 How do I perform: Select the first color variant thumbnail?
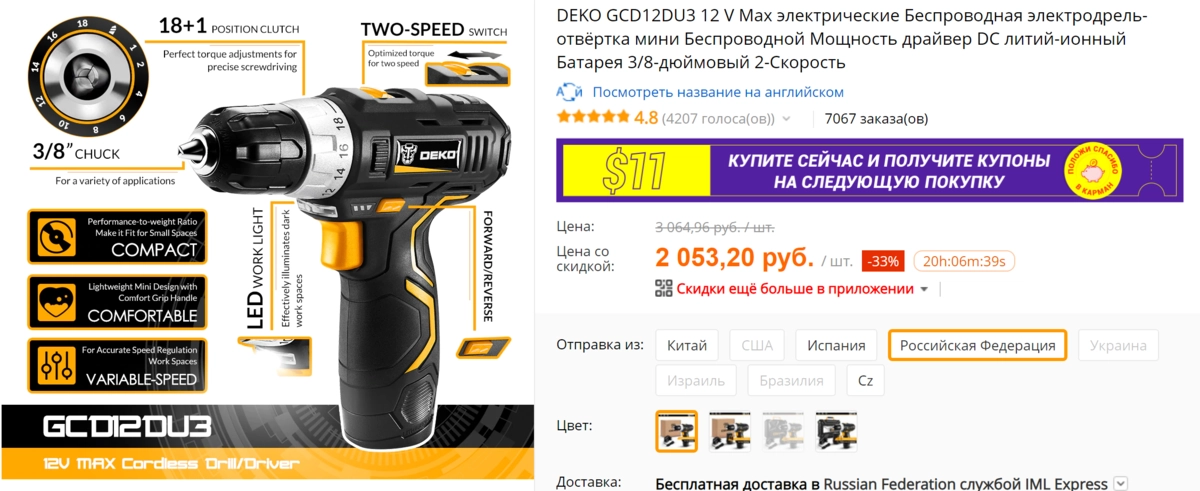[x=676, y=431]
